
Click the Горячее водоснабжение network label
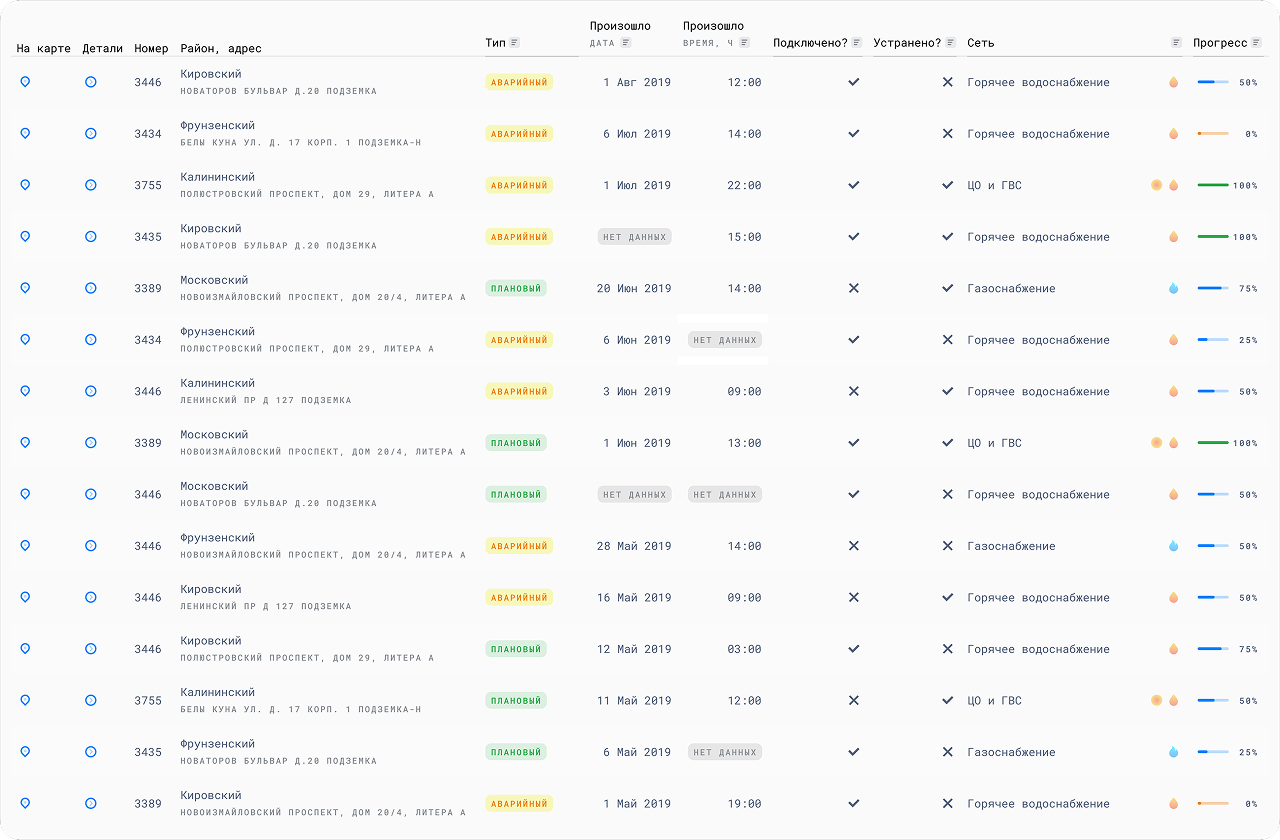coord(1037,82)
